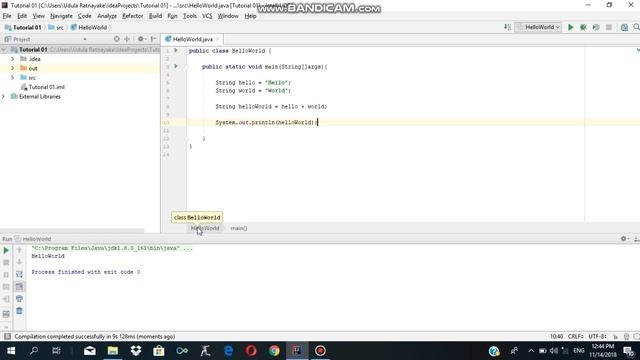
Task: Open the Chrome taskbar icon
Action: pos(274,351)
